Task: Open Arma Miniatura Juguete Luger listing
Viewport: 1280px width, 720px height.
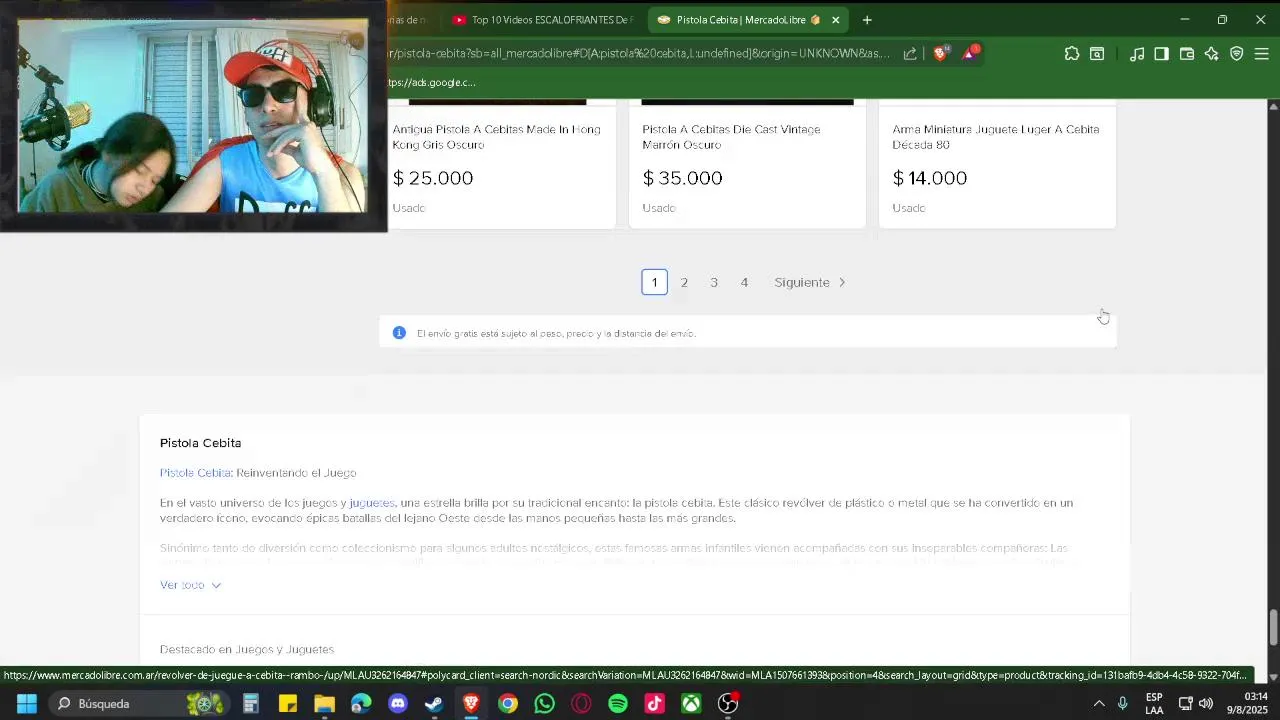Action: [995, 137]
